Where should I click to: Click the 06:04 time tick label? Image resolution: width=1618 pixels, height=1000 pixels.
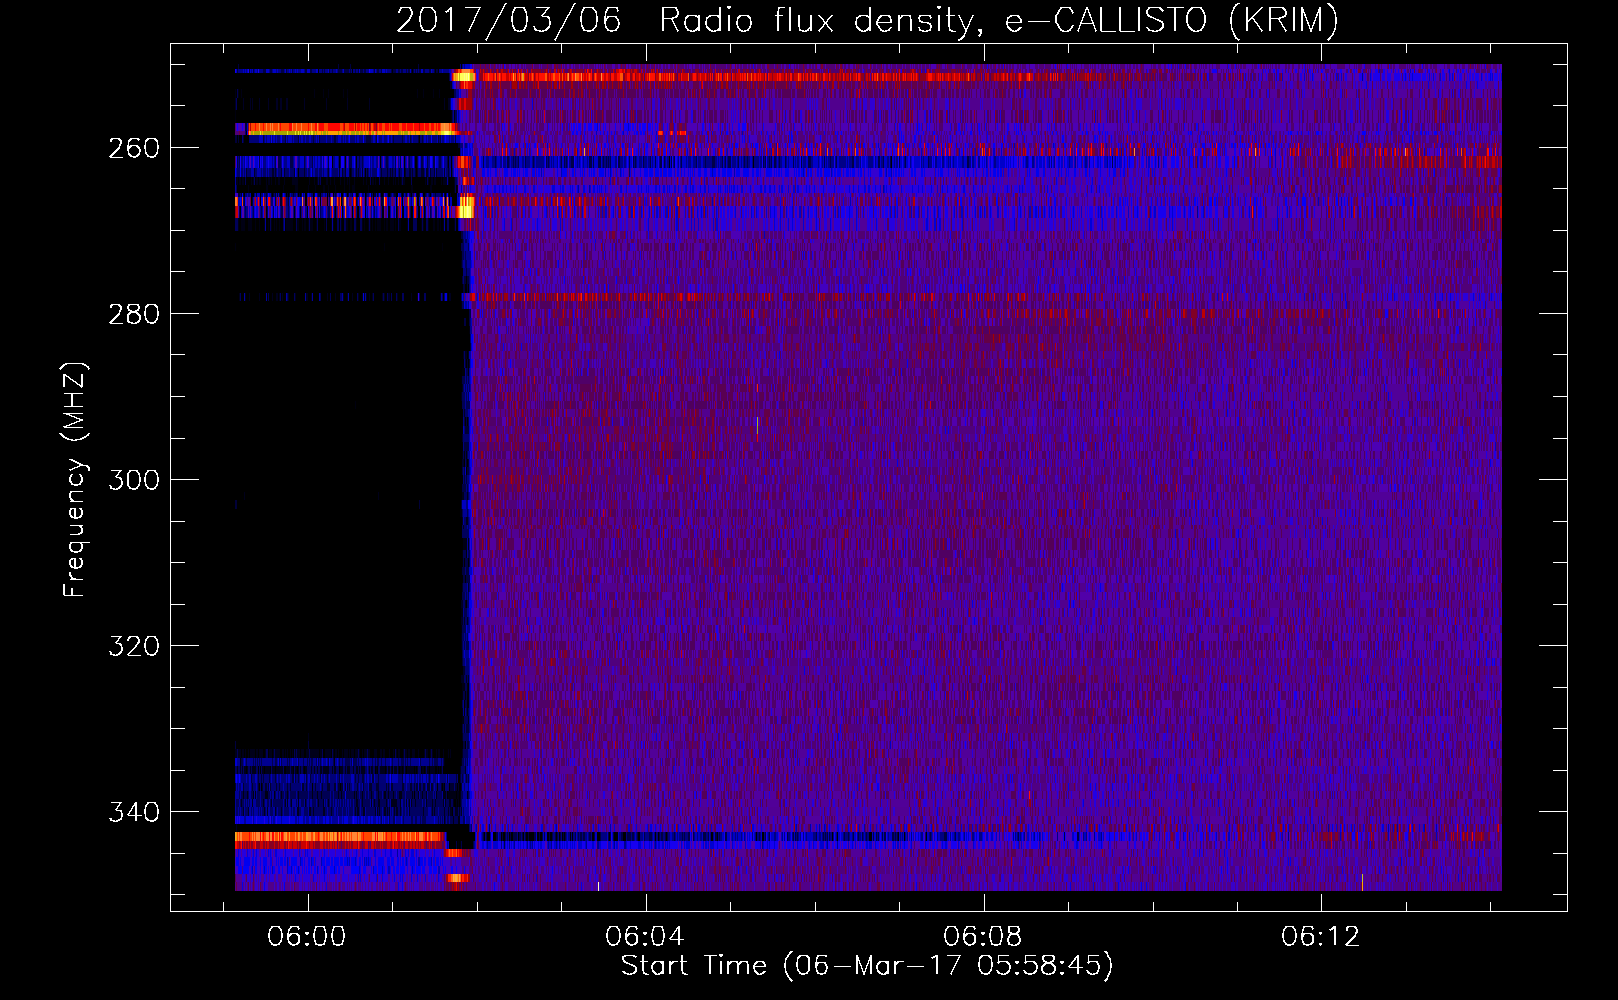tap(645, 937)
